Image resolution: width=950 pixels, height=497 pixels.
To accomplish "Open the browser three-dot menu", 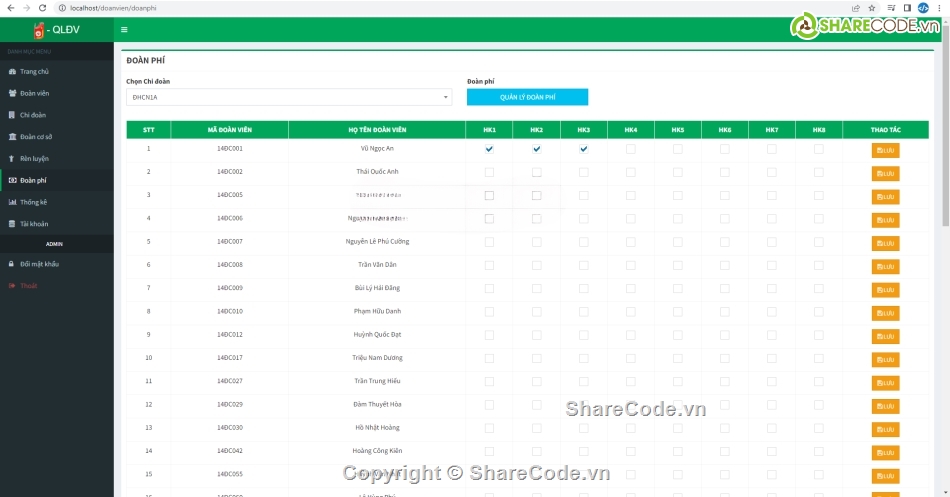I will tap(940, 8).
